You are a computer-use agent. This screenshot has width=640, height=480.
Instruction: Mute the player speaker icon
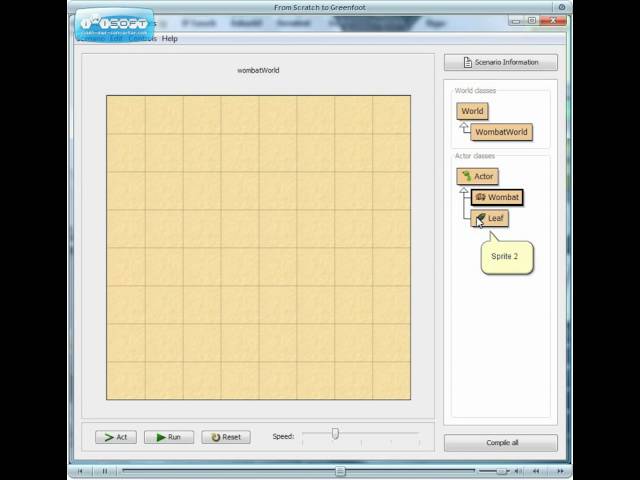[x=518, y=471]
